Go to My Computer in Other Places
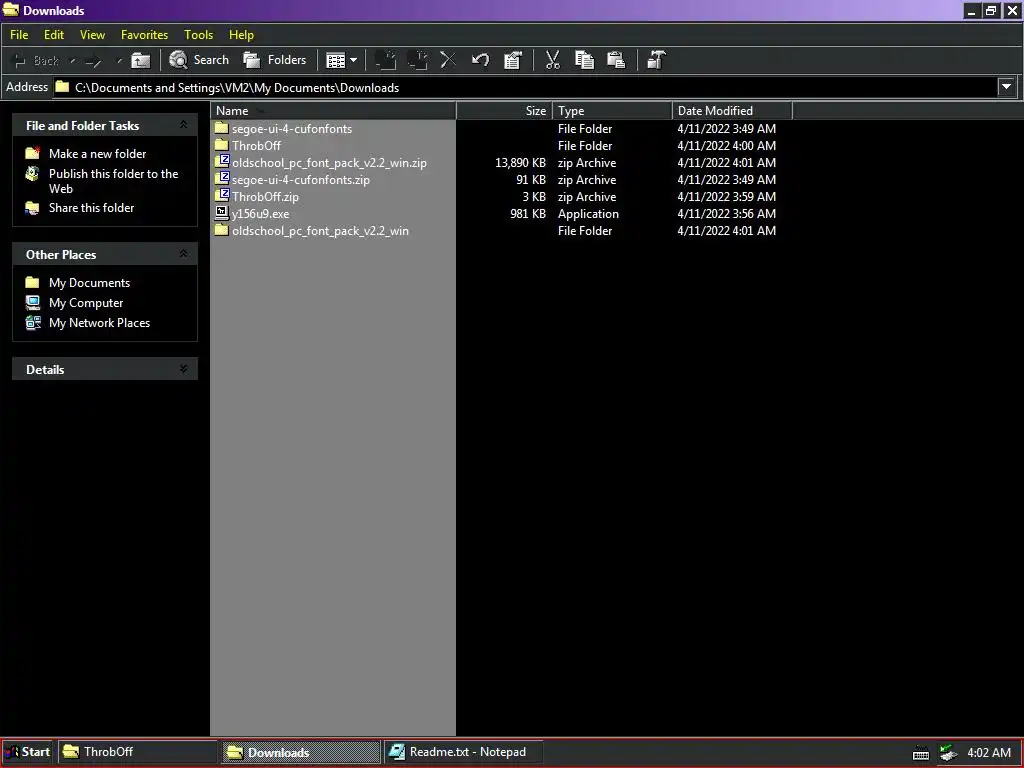 (86, 303)
